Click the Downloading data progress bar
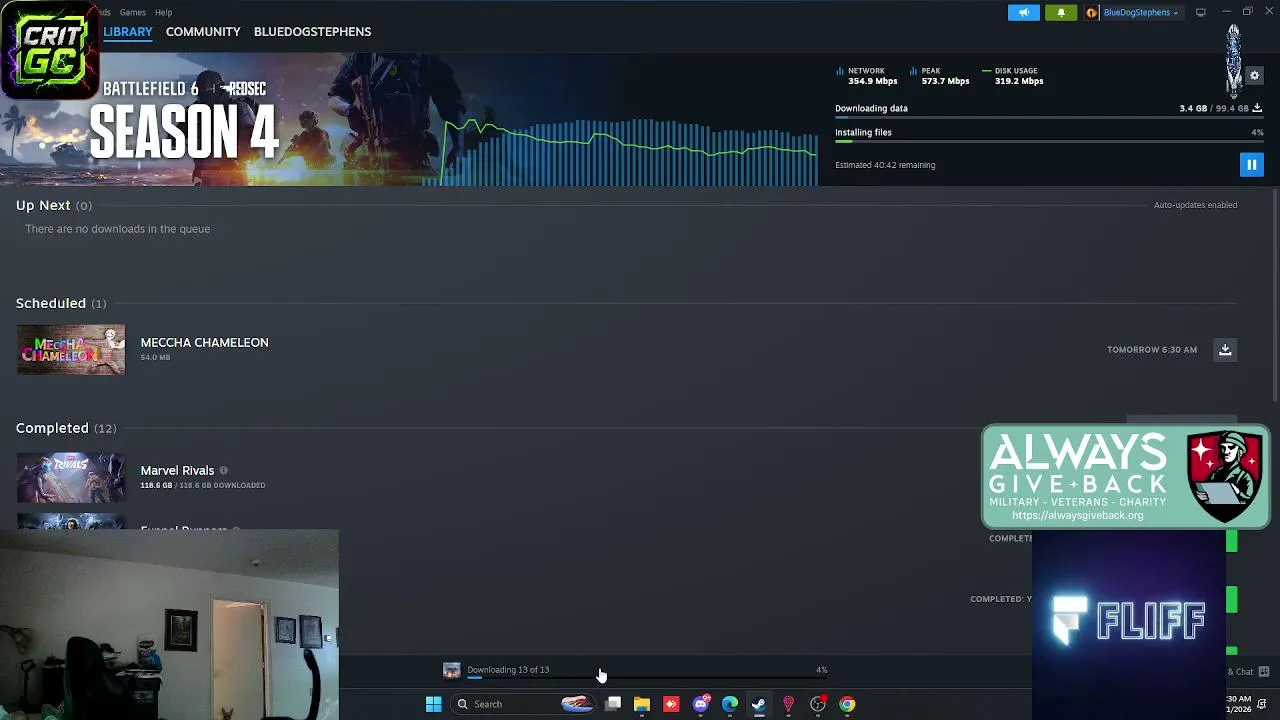Screen dimensions: 1280x720 pyautogui.click(x=1049, y=118)
